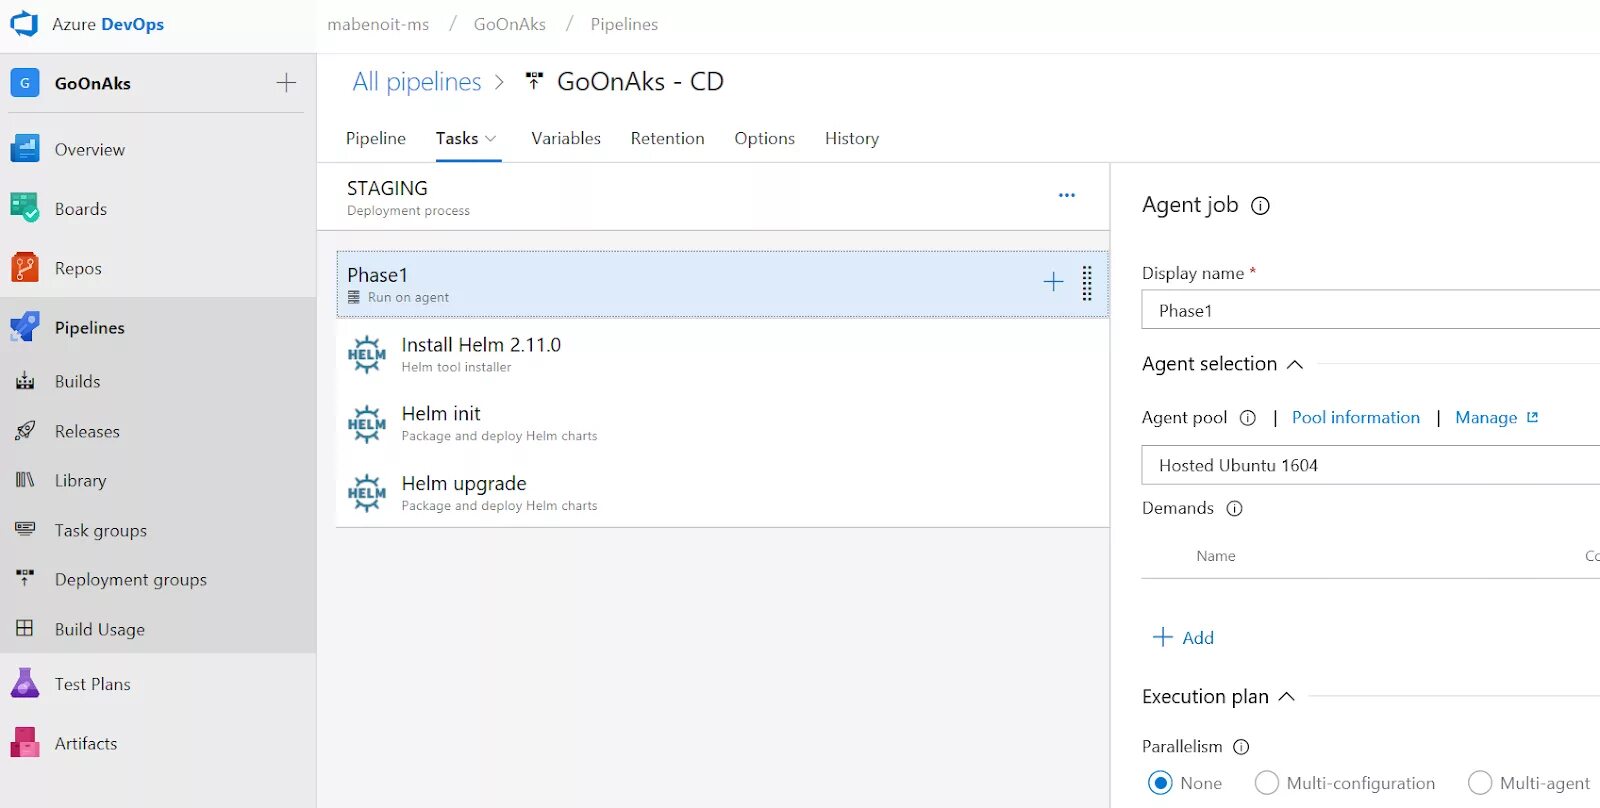The width and height of the screenshot is (1600, 808).
Task: Click the Deployment groups icon
Action: tap(25, 578)
